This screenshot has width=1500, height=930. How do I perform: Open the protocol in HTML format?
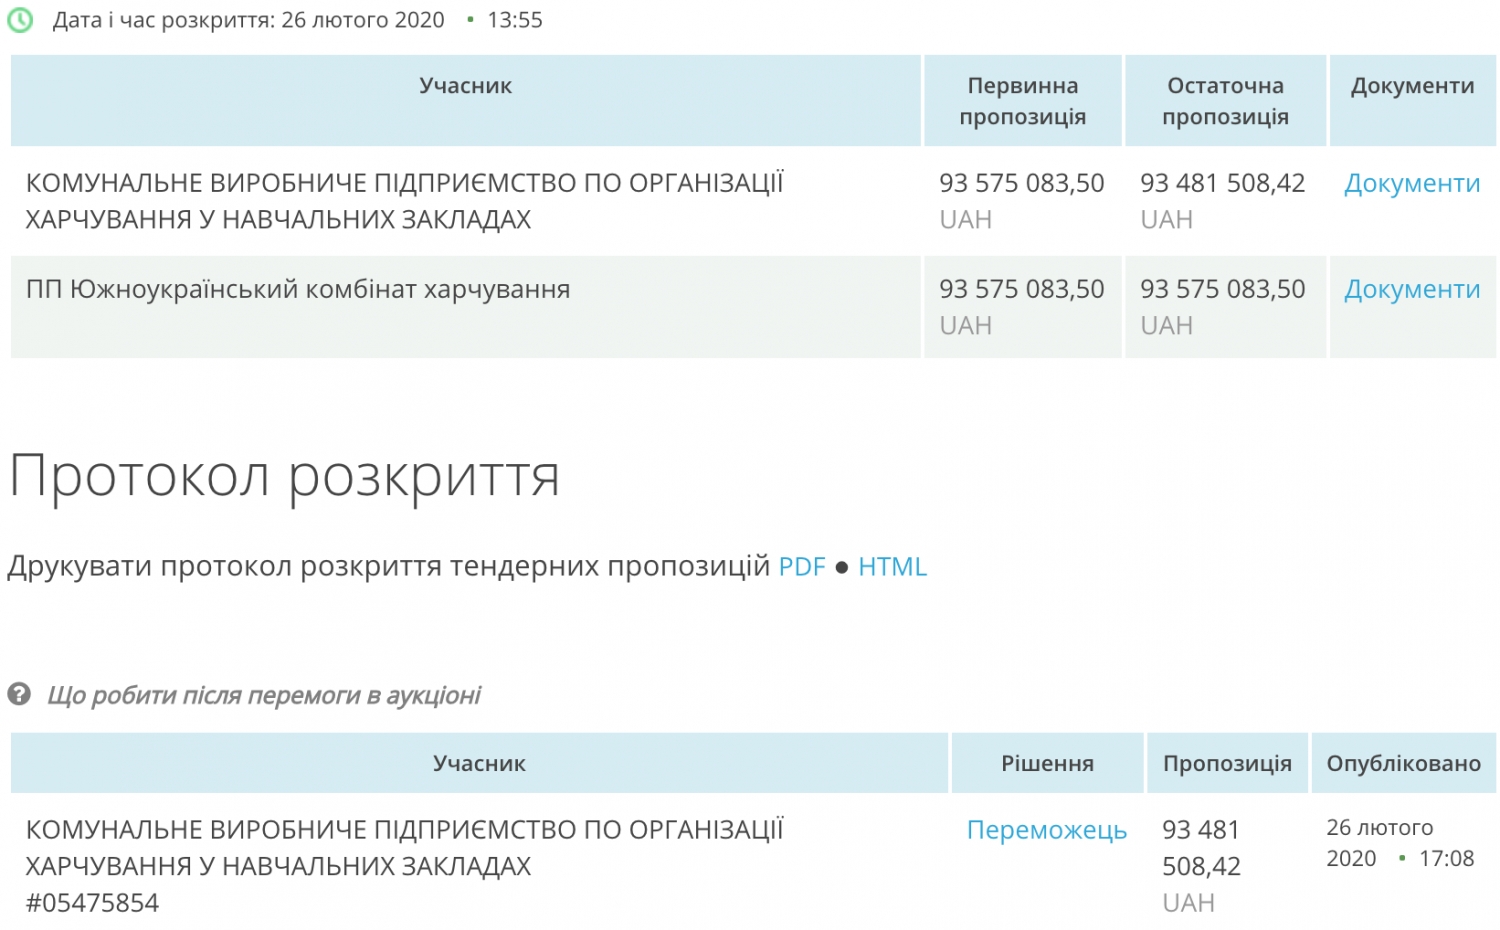click(x=892, y=567)
